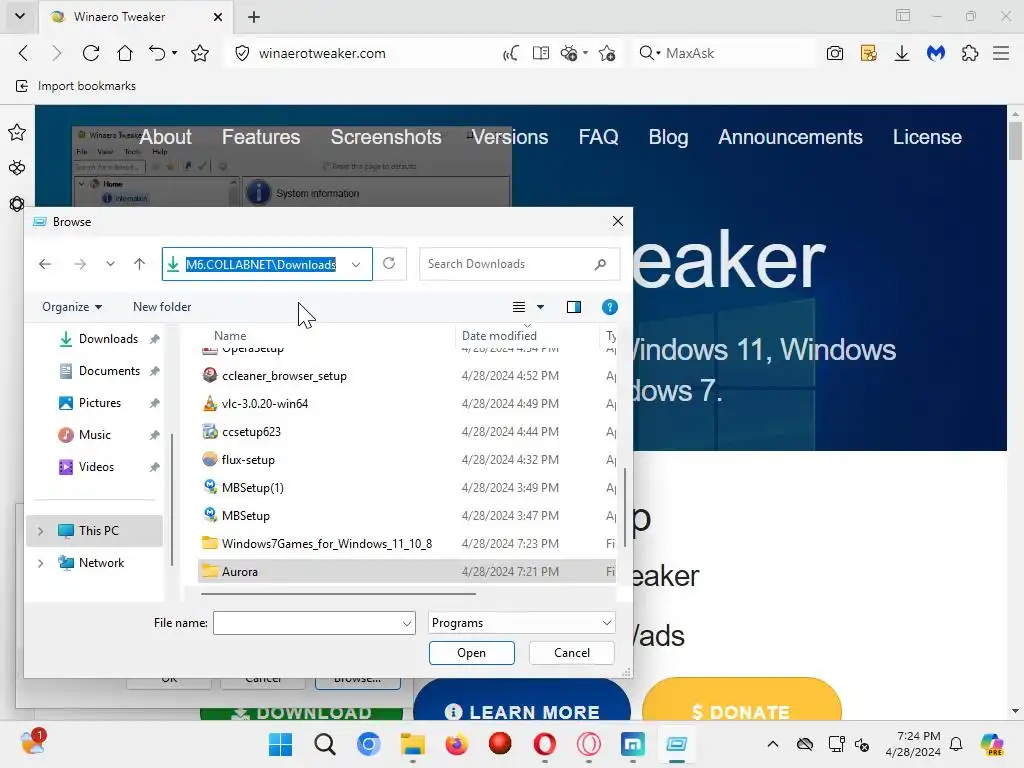Open the view options dropdown arrow
This screenshot has width=1024, height=768.
540,307
